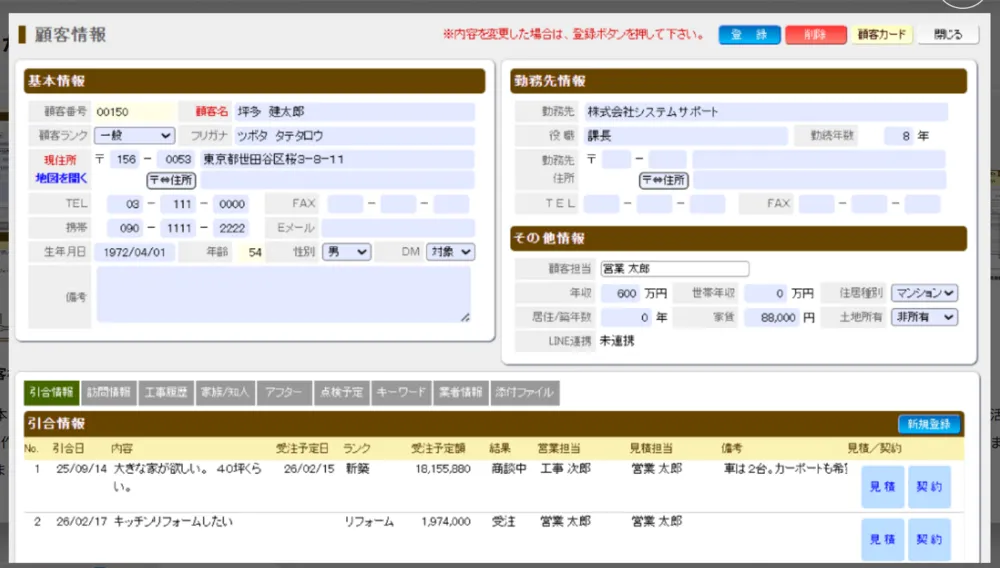Click キッチンリフォームしたい inquiry content text

(173, 521)
